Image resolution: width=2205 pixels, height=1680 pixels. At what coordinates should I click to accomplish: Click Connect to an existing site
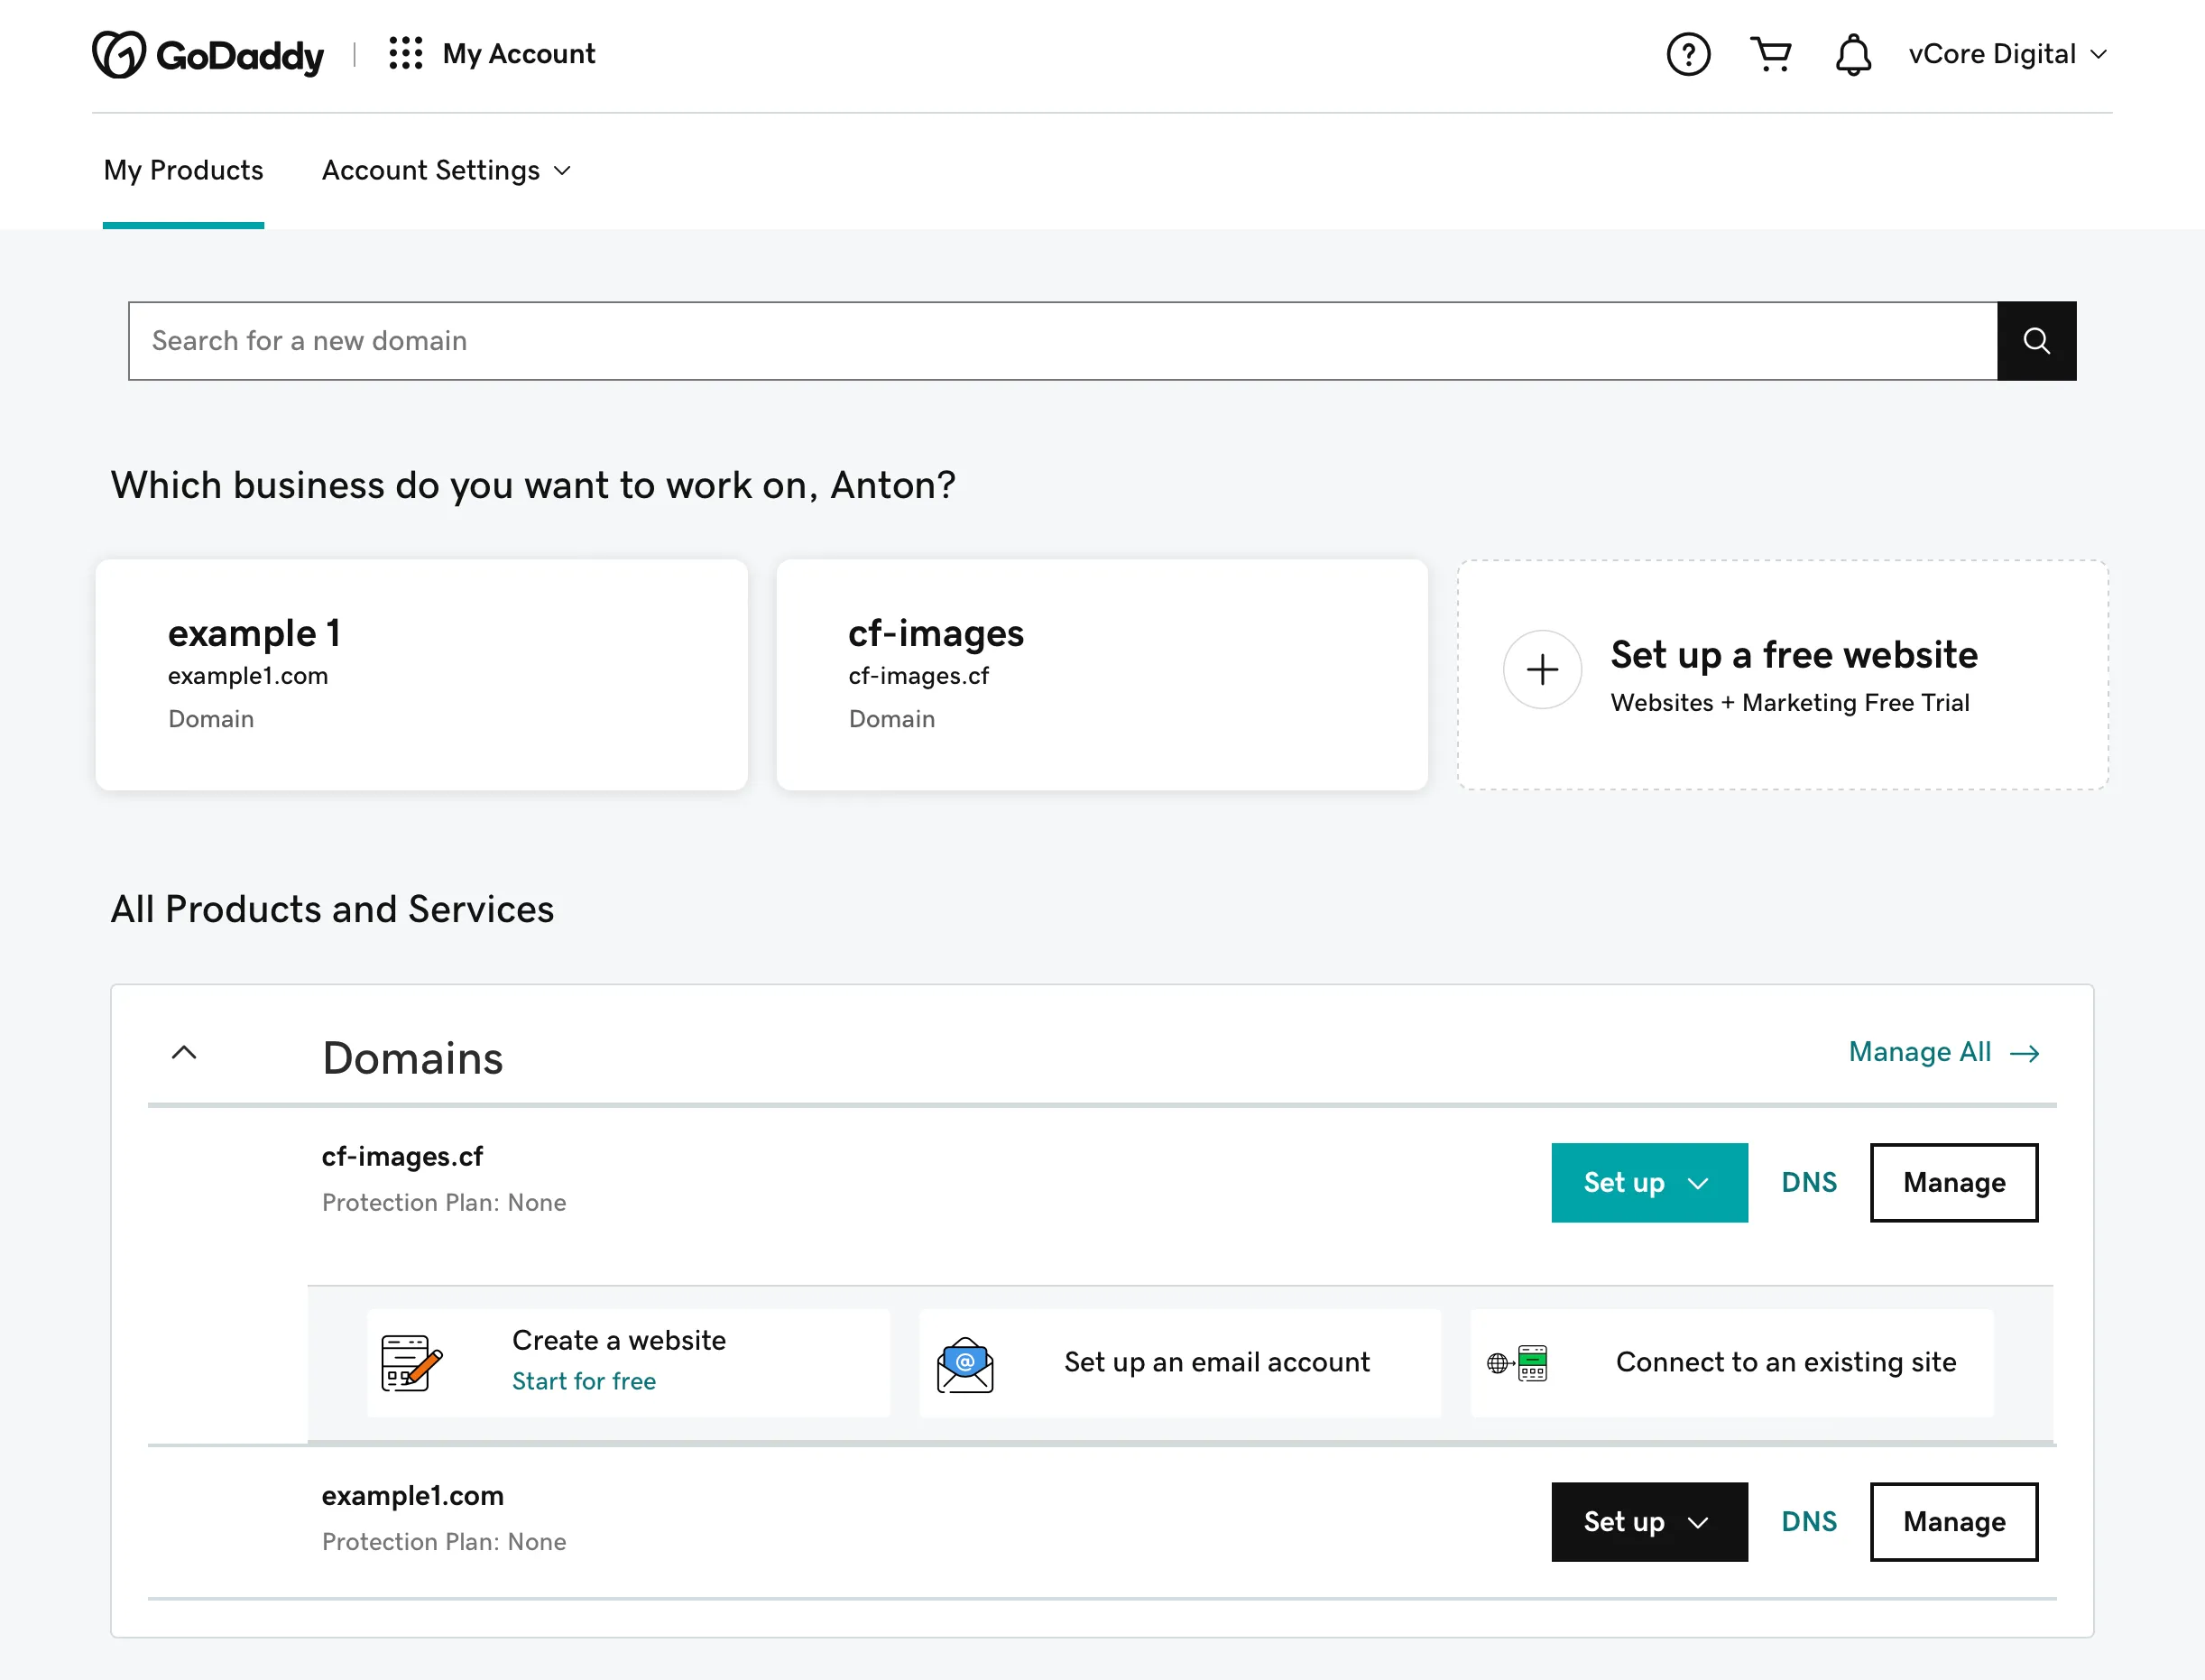(1732, 1363)
